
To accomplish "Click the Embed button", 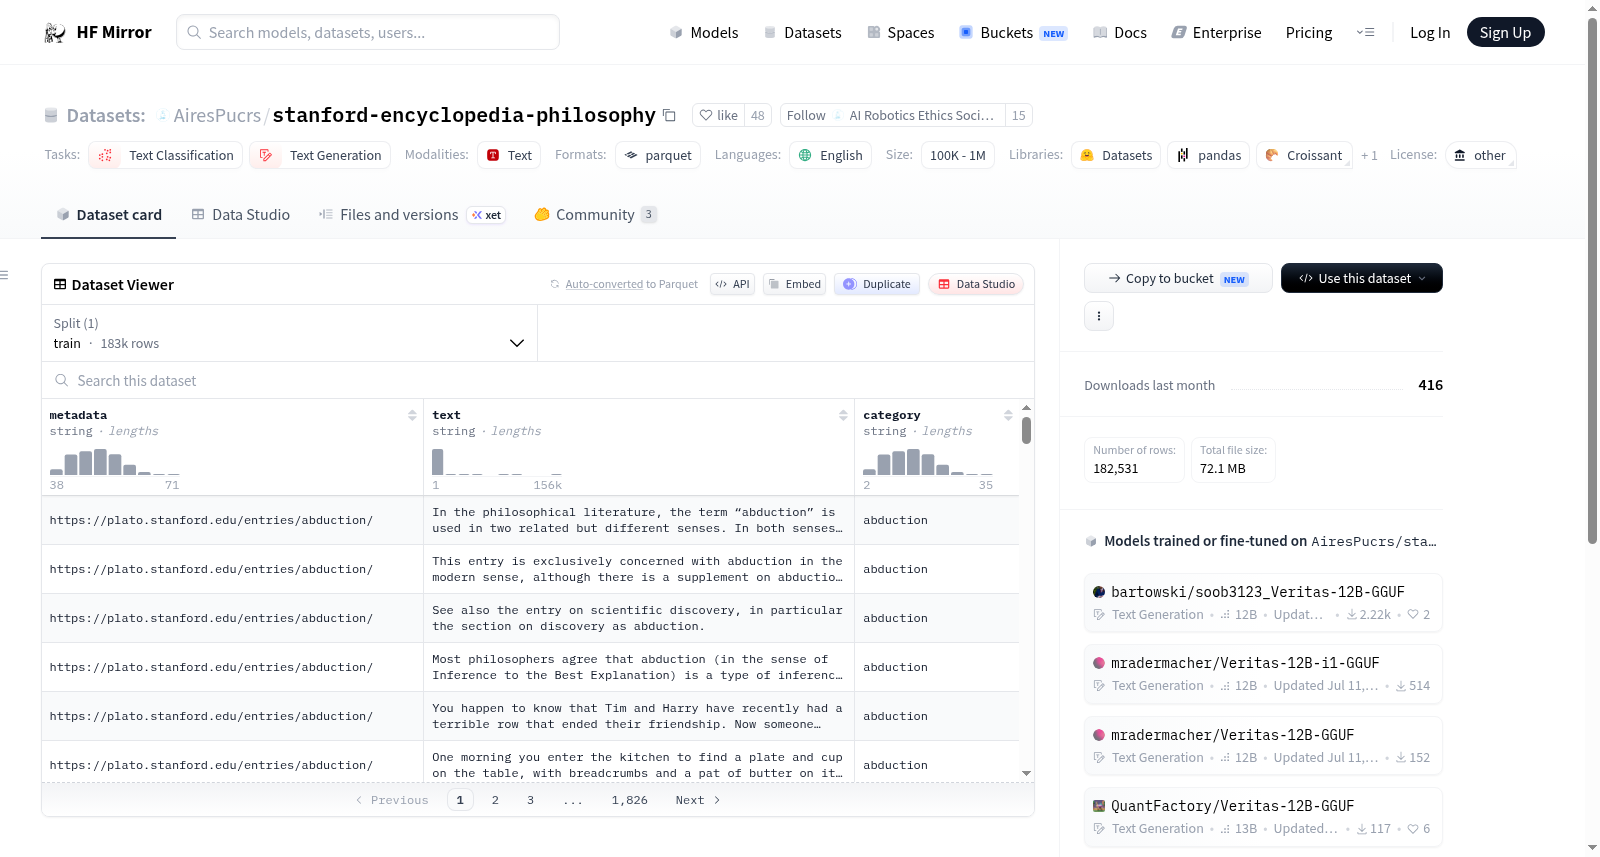I will [795, 284].
